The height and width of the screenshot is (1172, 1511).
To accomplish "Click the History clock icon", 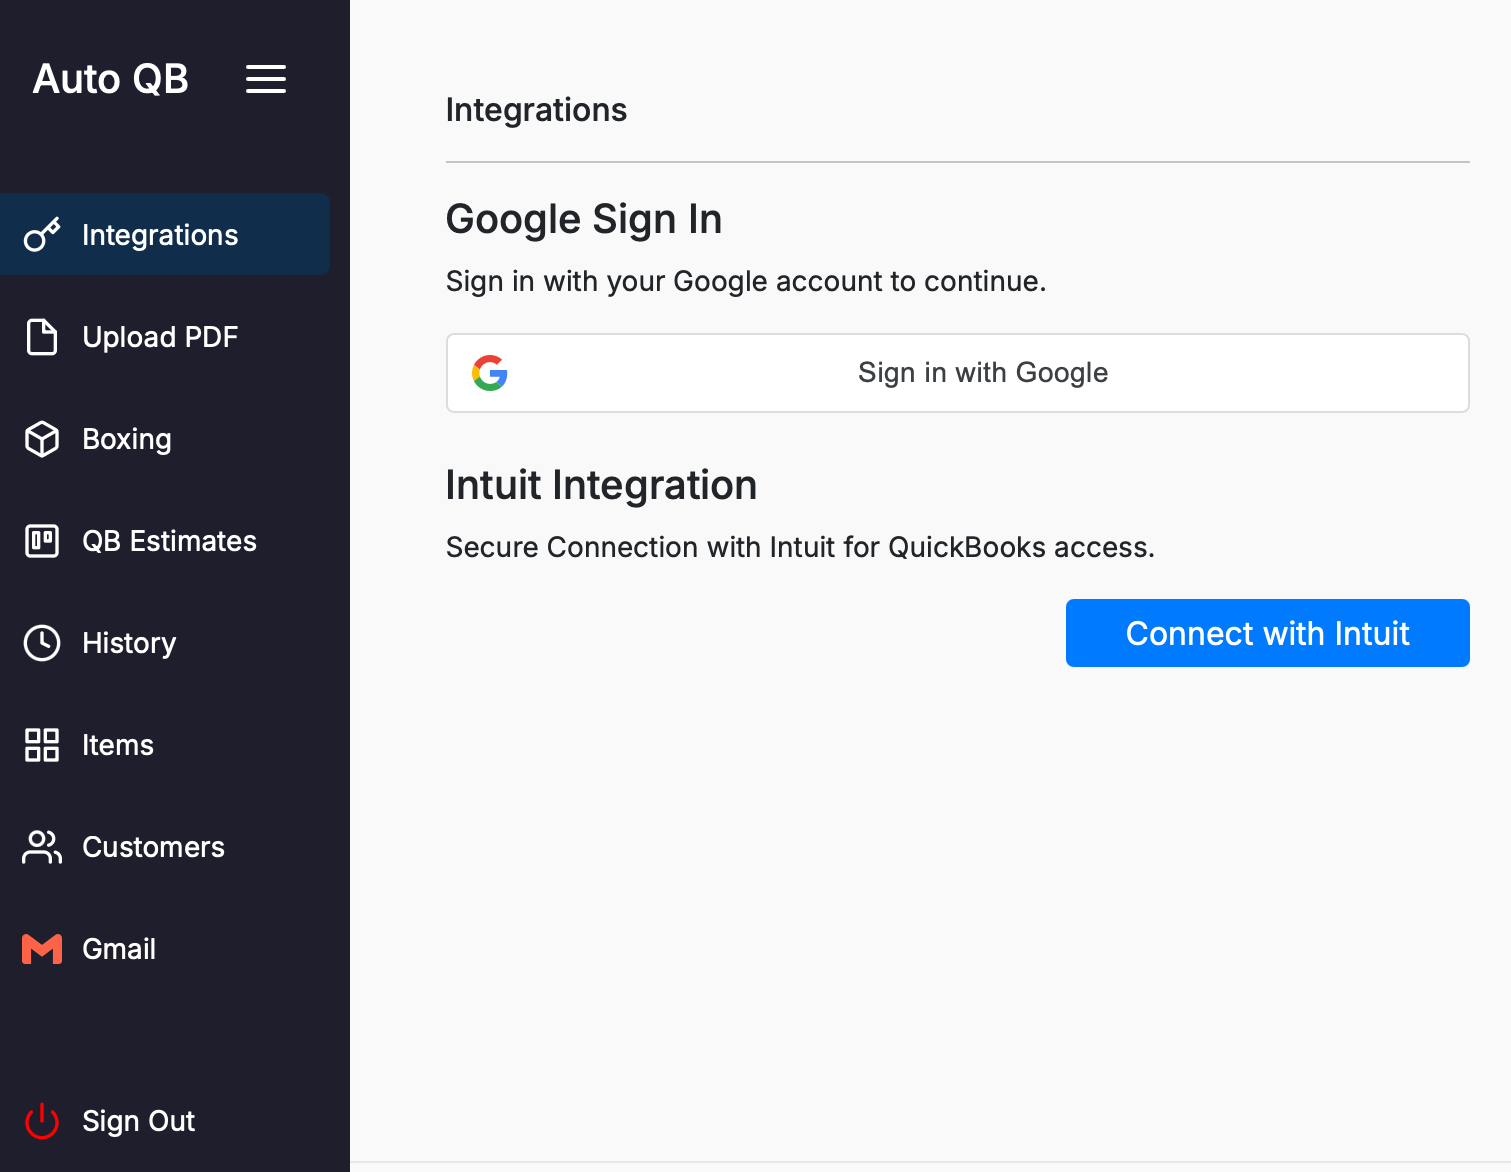I will 42,643.
